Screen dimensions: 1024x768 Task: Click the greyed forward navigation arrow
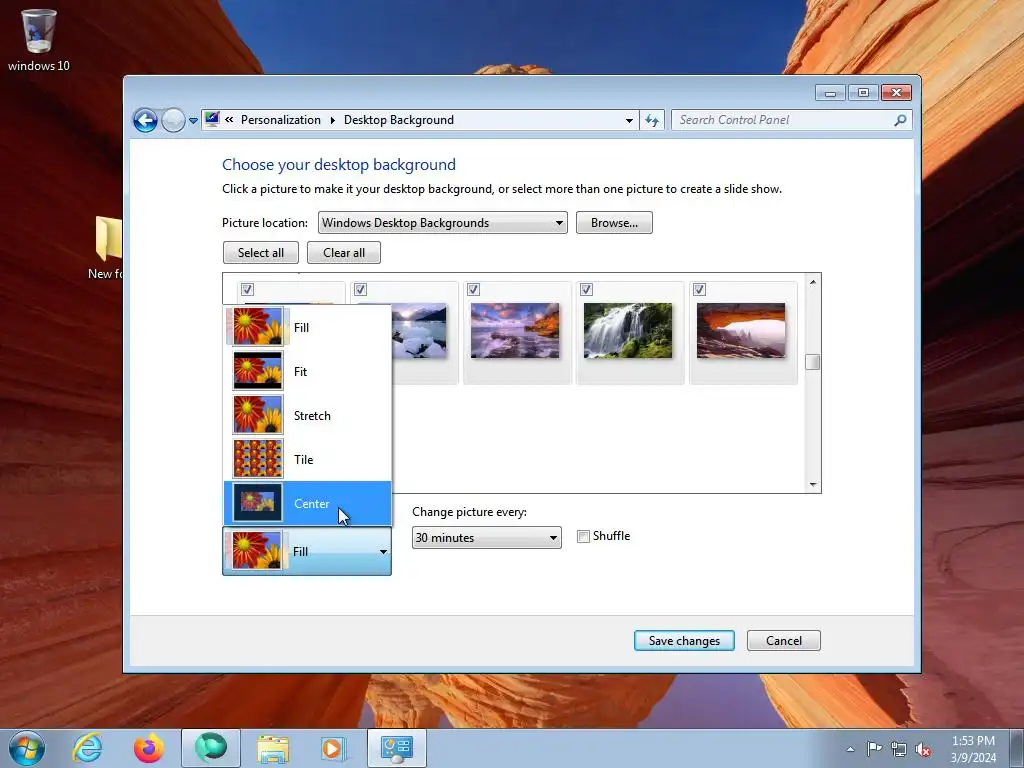tap(173, 120)
